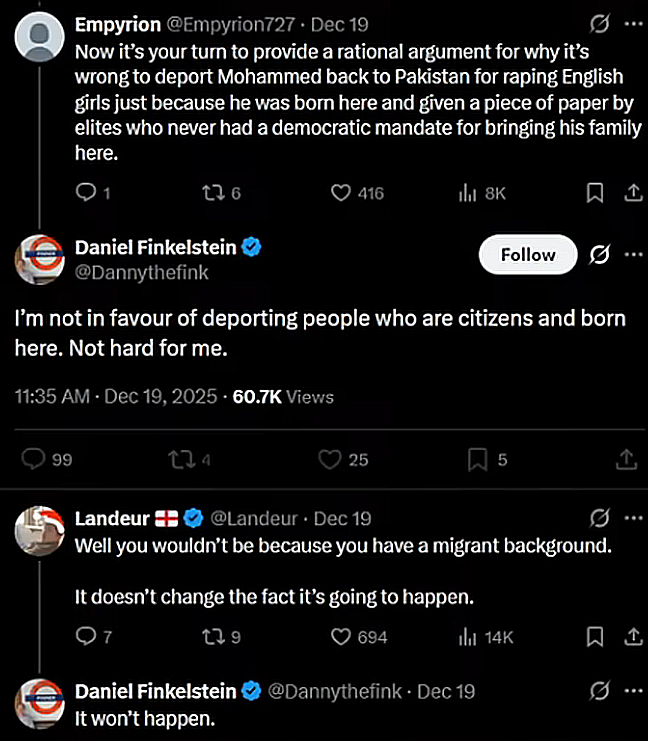
Task: Like Empyrion's post with 416 likes
Action: [x=343, y=194]
